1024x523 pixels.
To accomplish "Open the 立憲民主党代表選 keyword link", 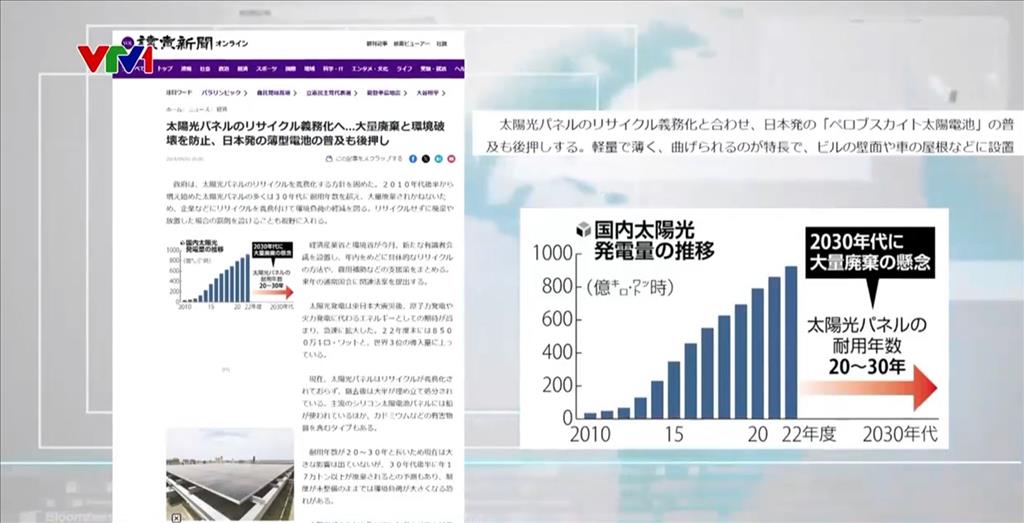I will [x=330, y=93].
